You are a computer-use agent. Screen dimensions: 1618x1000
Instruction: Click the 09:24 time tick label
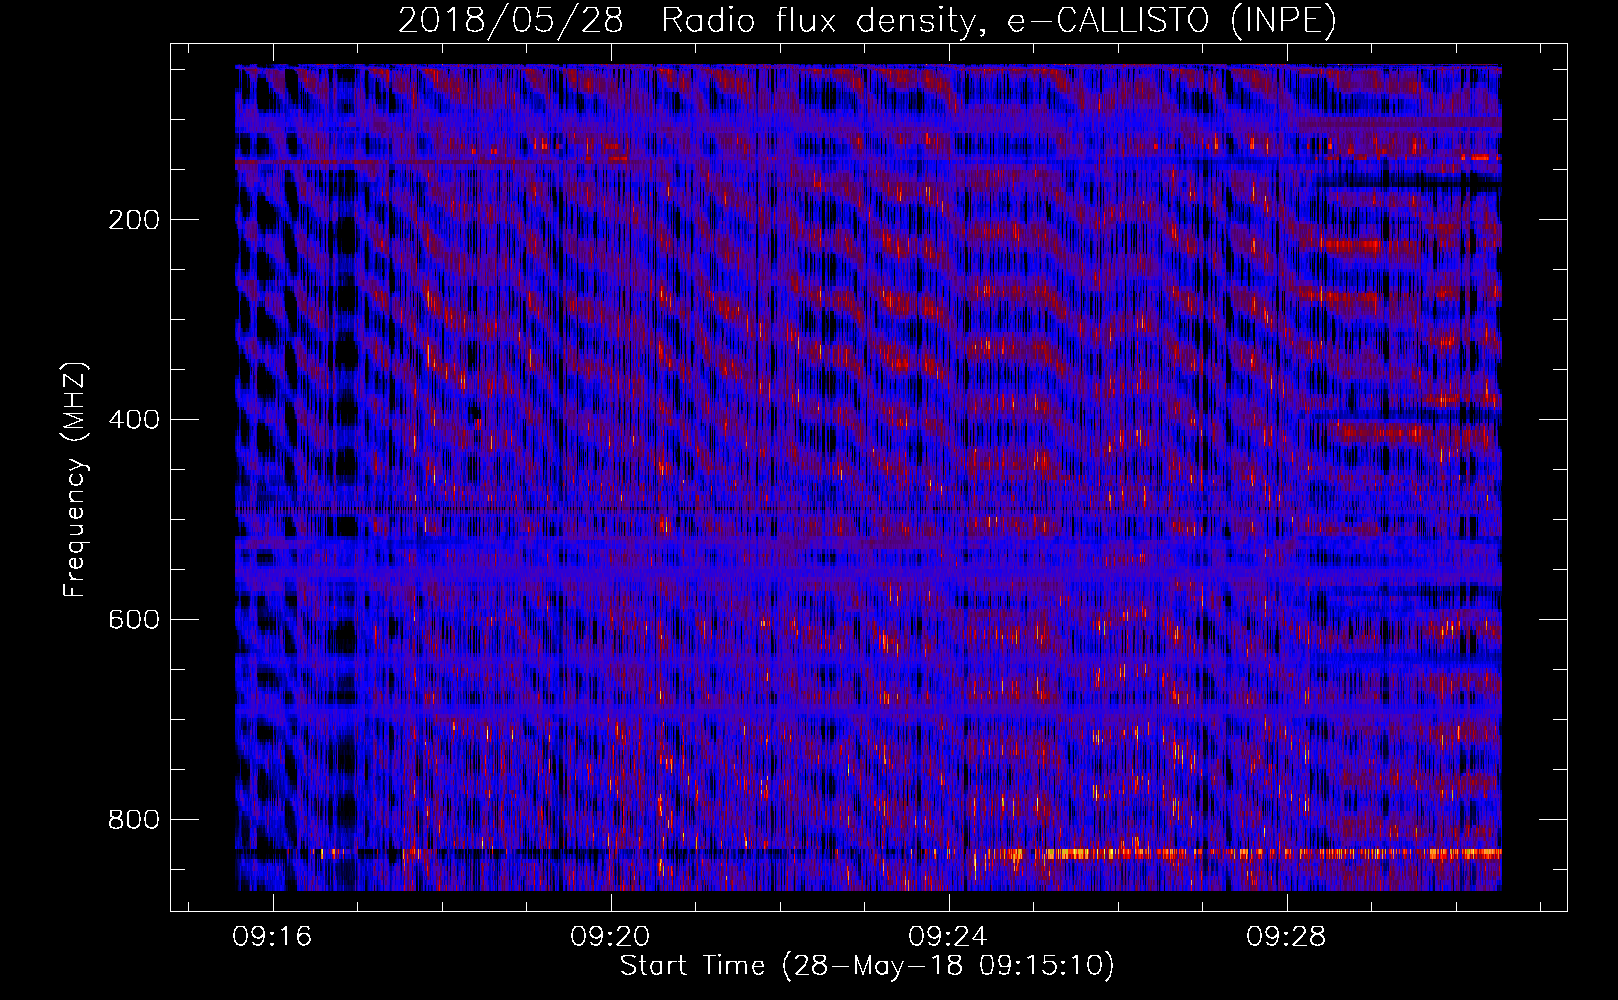point(948,937)
